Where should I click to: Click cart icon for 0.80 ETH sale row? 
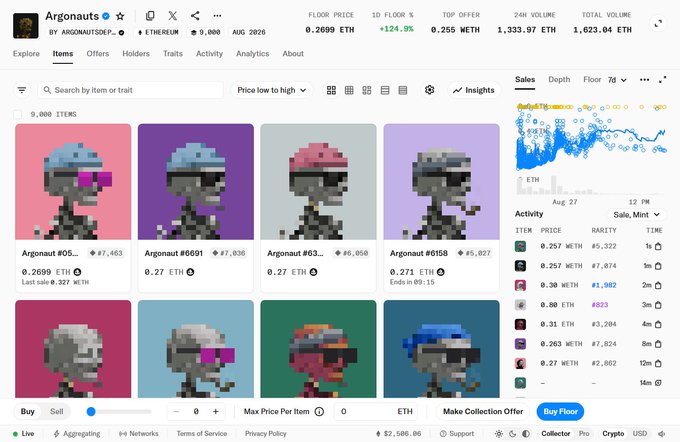point(658,305)
